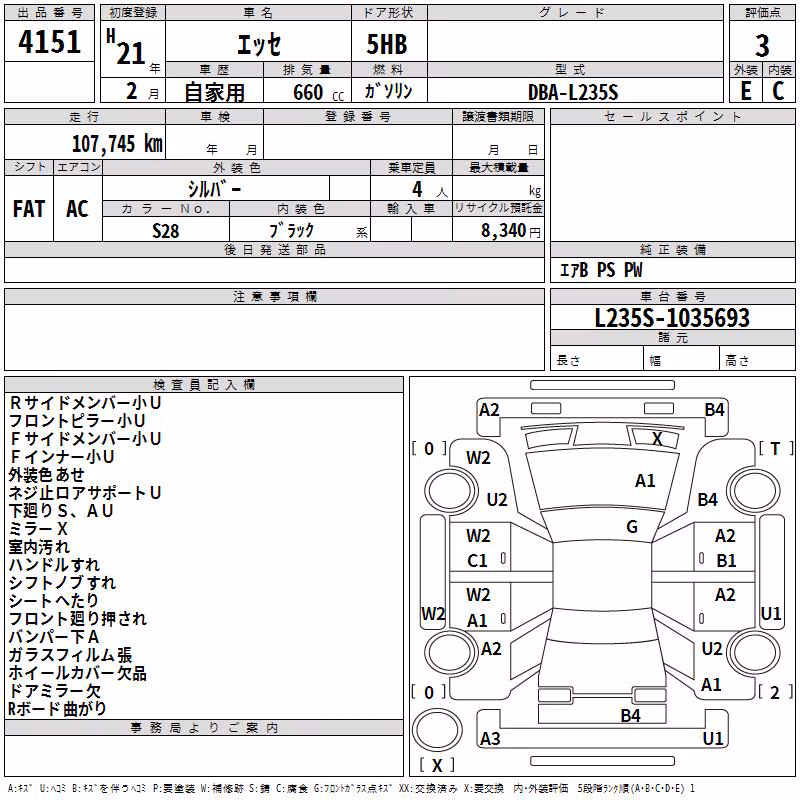Select the usage history 自家用

pyautogui.click(x=214, y=92)
